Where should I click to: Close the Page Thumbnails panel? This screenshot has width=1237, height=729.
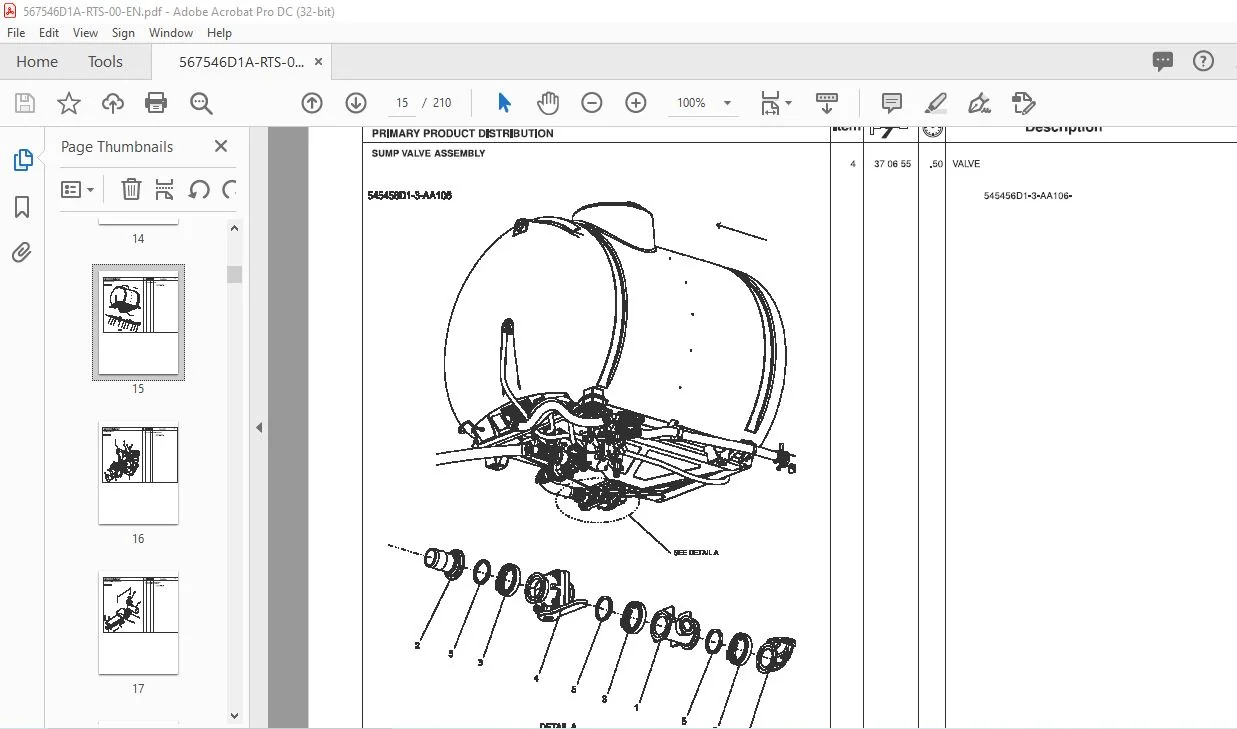click(x=221, y=146)
